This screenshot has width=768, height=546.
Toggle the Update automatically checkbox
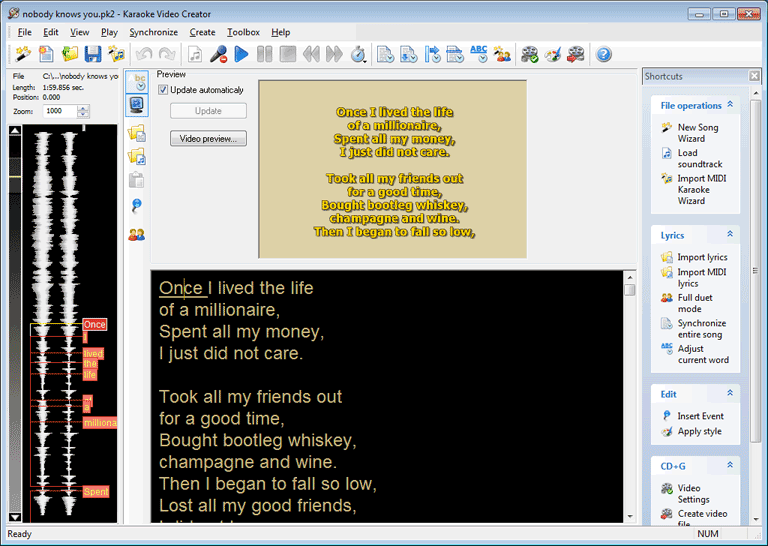point(164,90)
